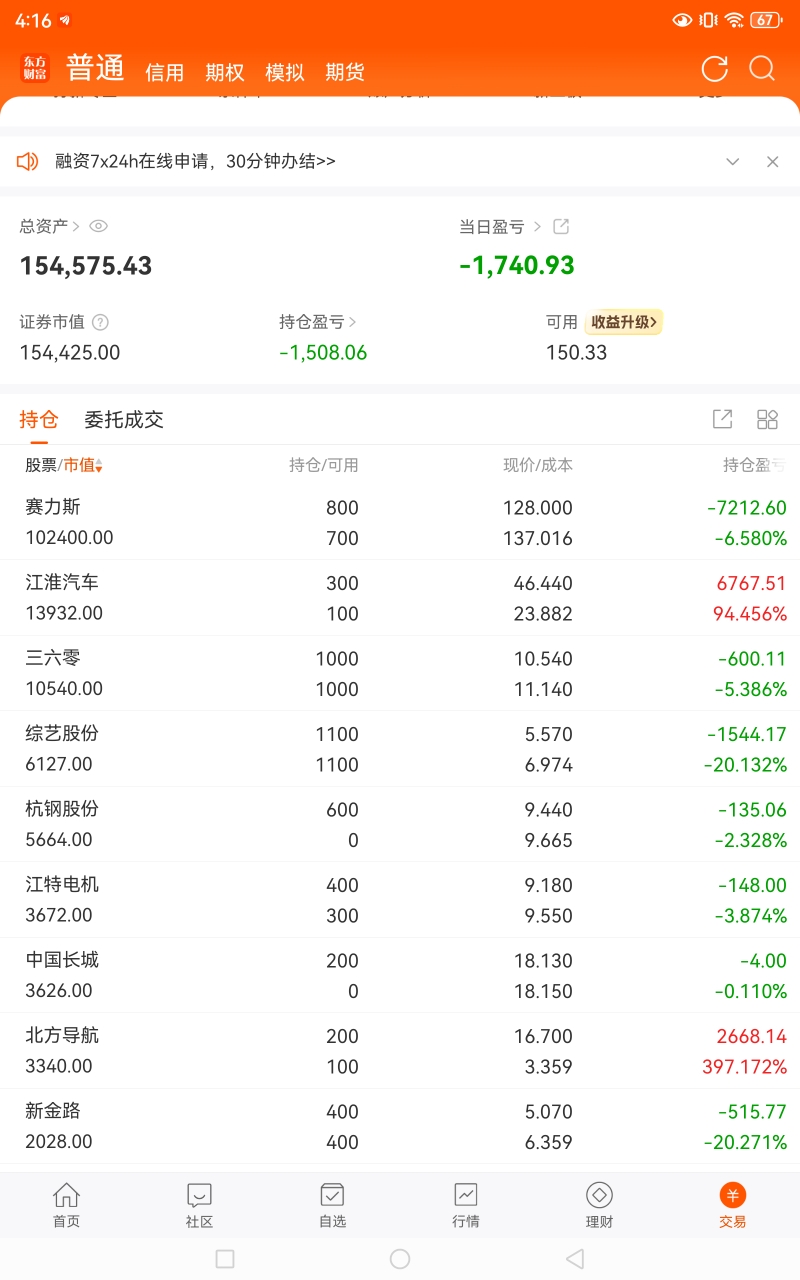Tap Android home circle button

(400, 1259)
